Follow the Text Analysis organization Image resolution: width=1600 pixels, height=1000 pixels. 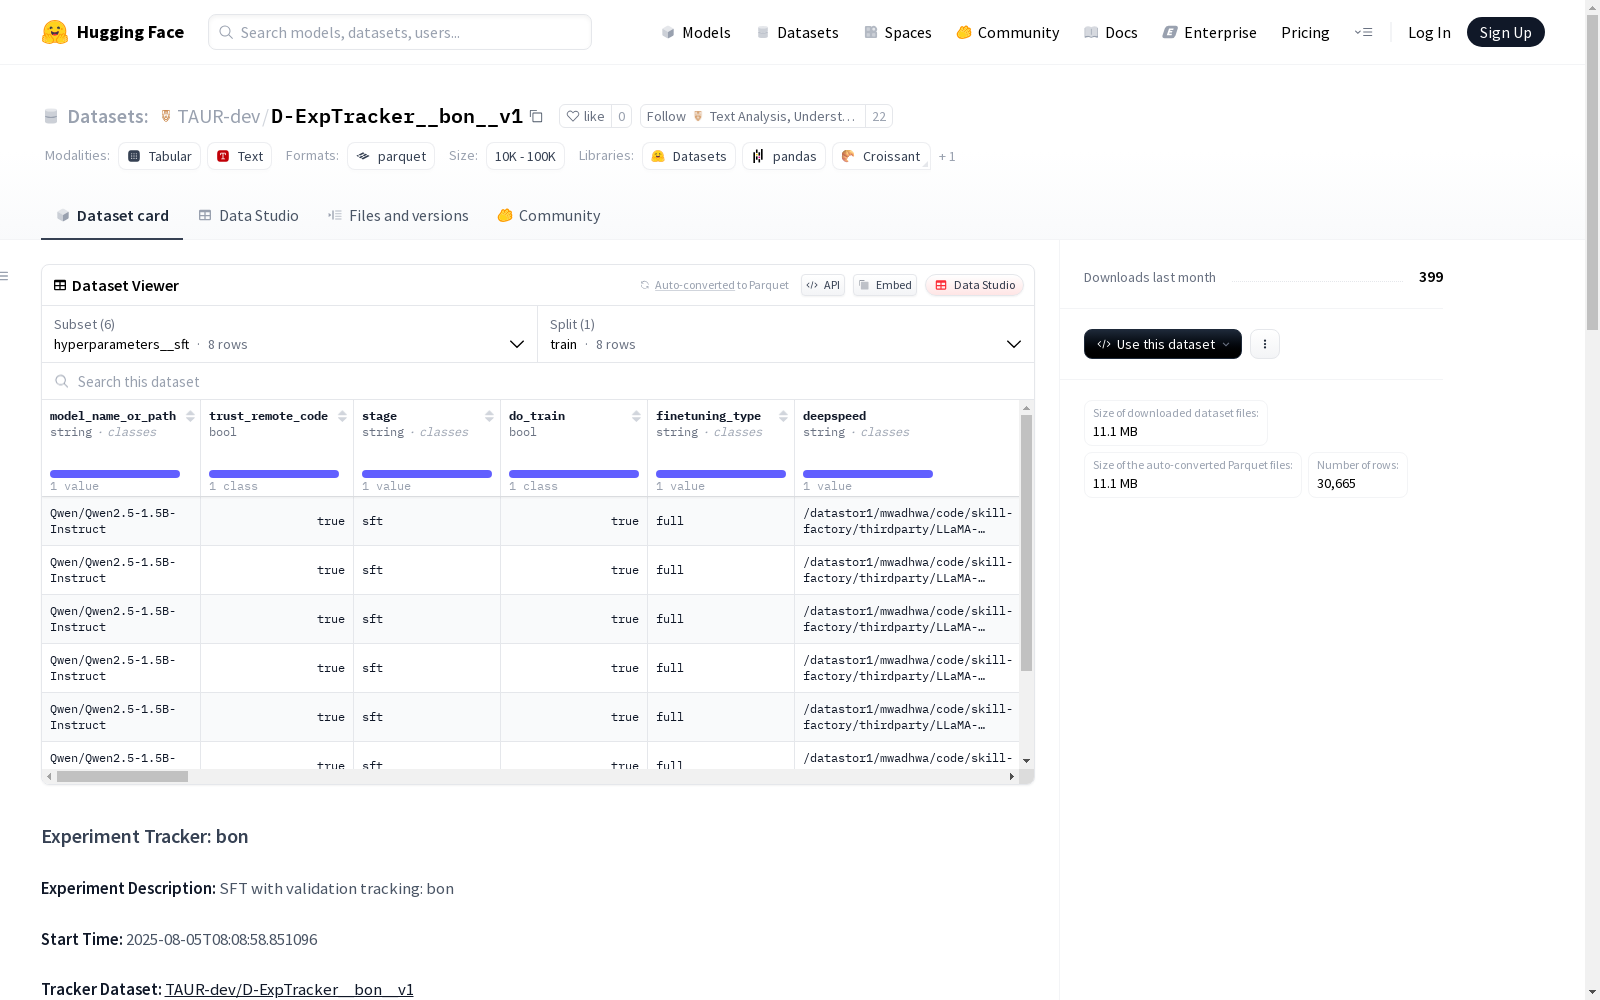[x=753, y=116]
